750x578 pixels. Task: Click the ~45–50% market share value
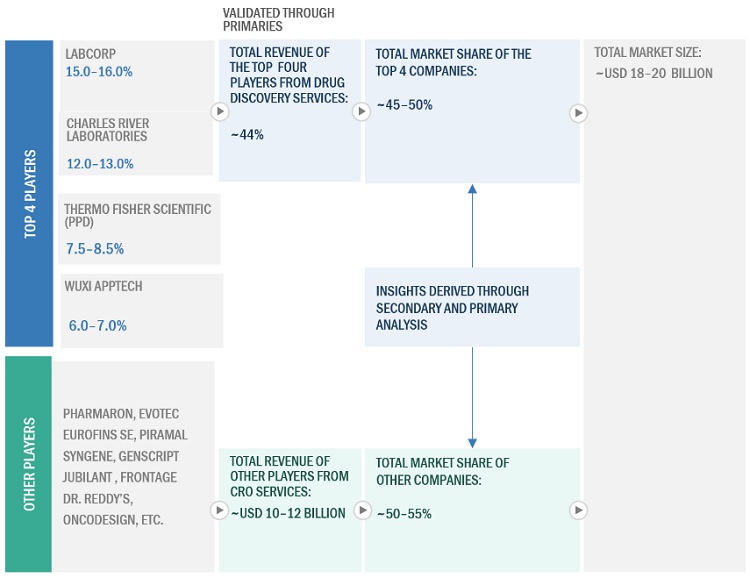[x=404, y=104]
